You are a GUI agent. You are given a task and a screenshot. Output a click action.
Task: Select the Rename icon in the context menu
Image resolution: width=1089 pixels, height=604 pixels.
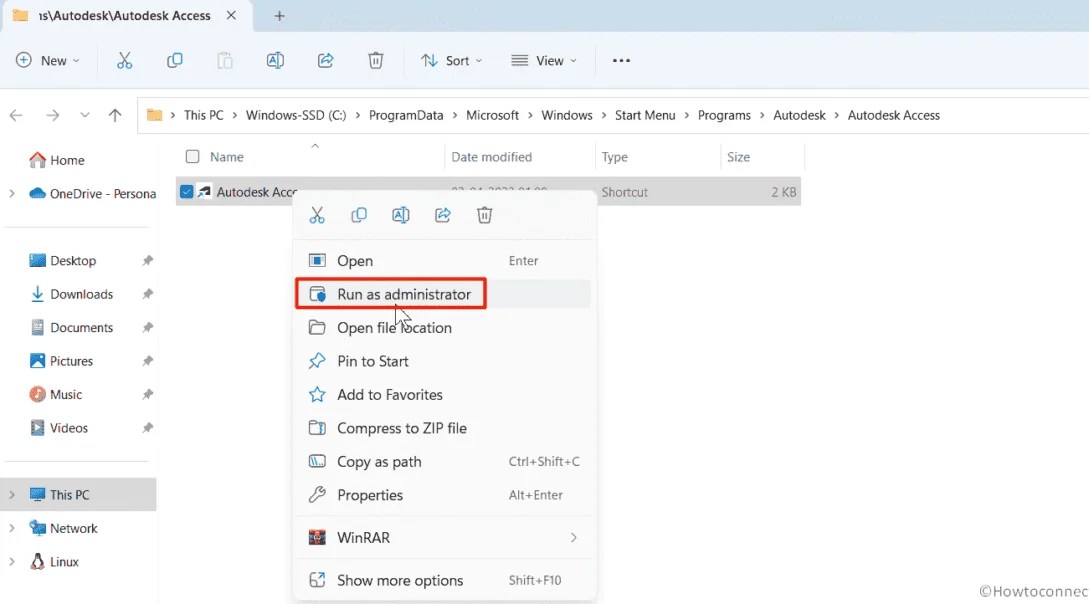400,214
